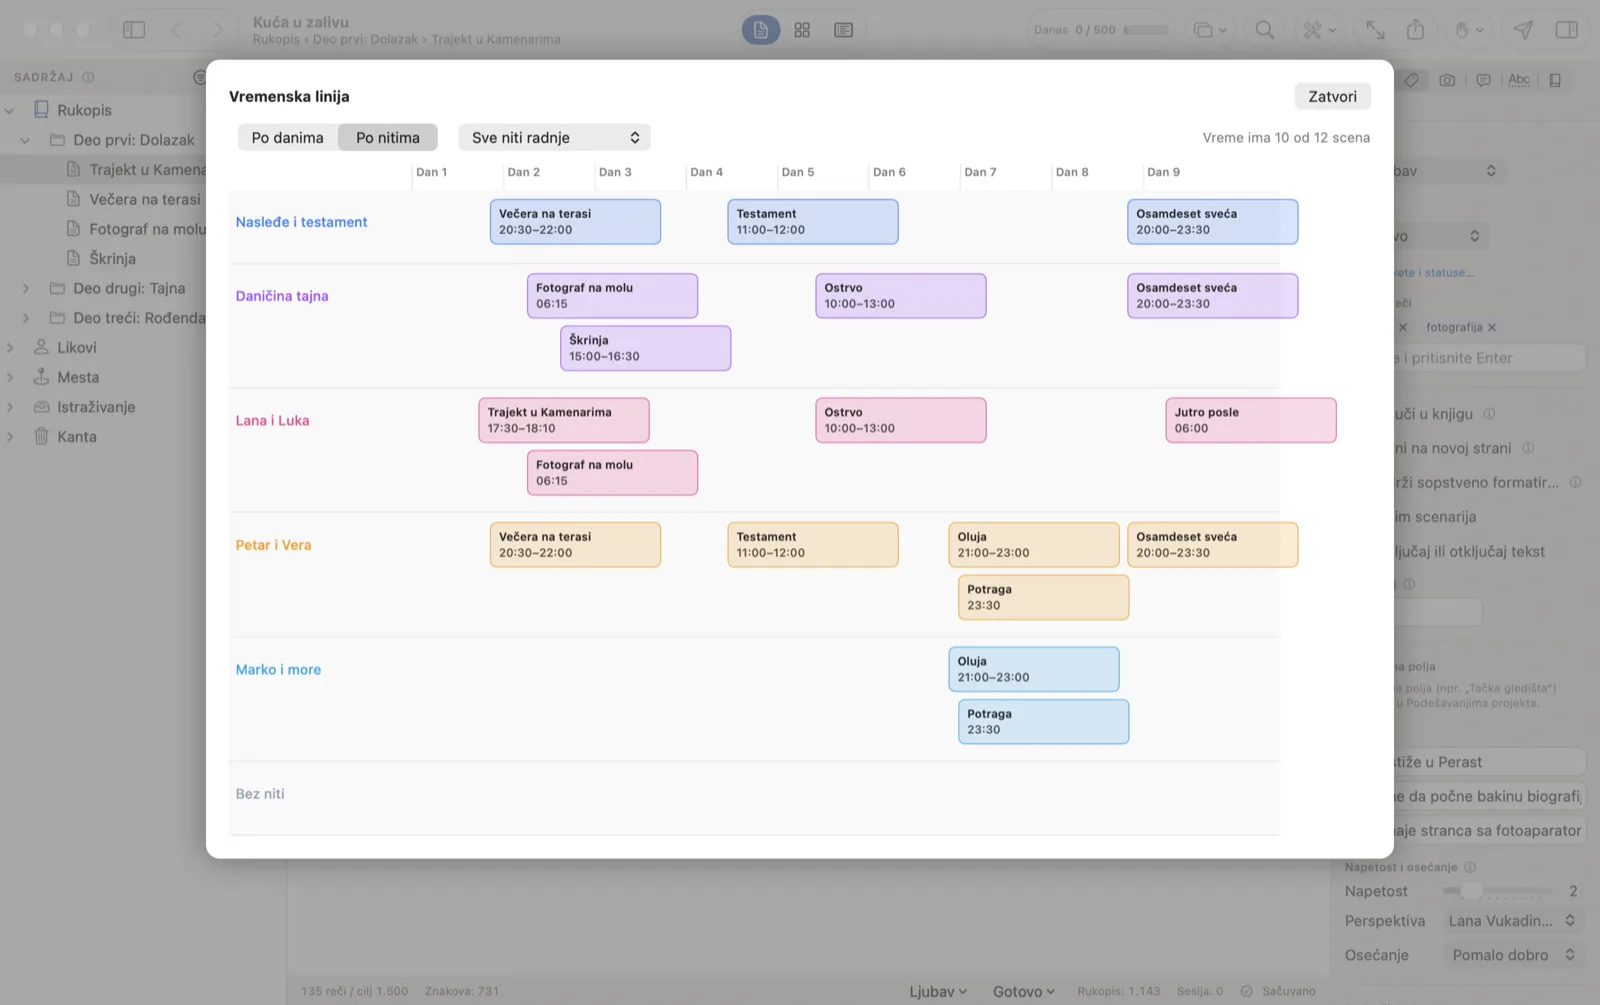Screen dimensions: 1600x1005
Task: Click the Petar i Vera thread label
Action: pyautogui.click(x=273, y=545)
